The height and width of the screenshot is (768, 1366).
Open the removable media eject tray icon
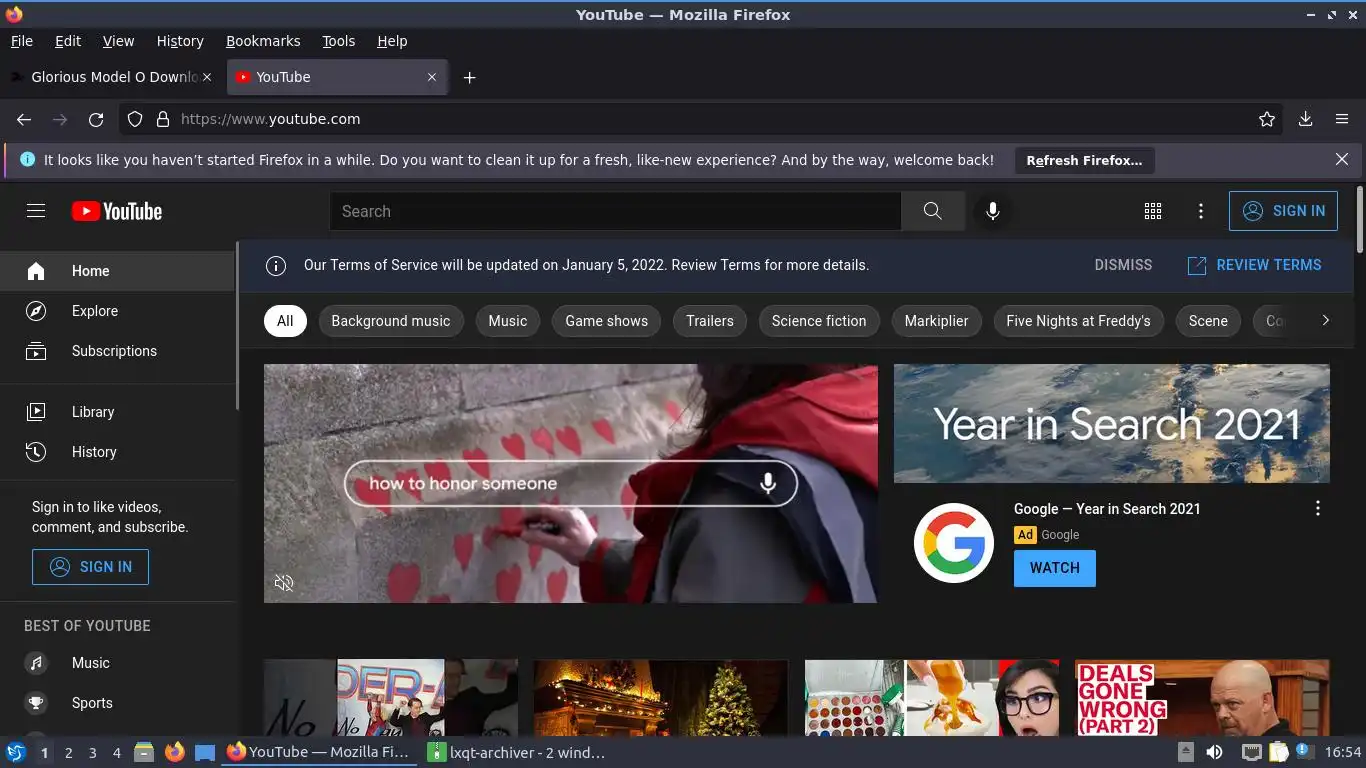[x=1185, y=752]
